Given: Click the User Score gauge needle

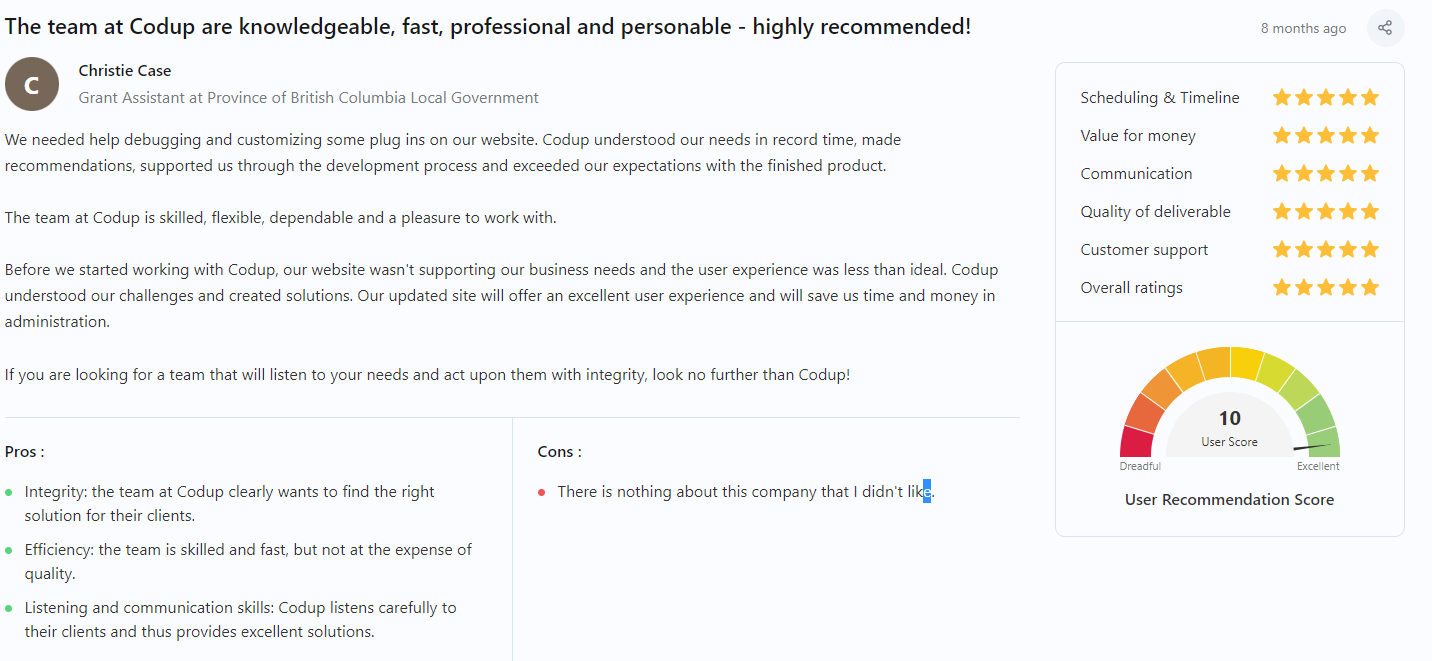Looking at the screenshot, I should (1313, 446).
